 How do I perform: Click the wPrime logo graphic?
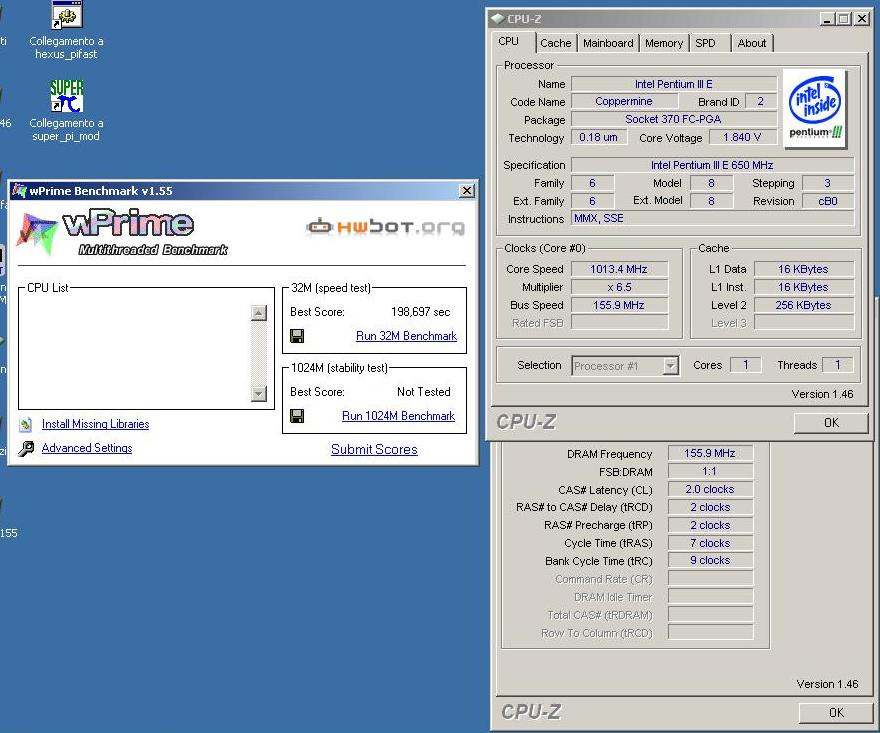coord(121,232)
